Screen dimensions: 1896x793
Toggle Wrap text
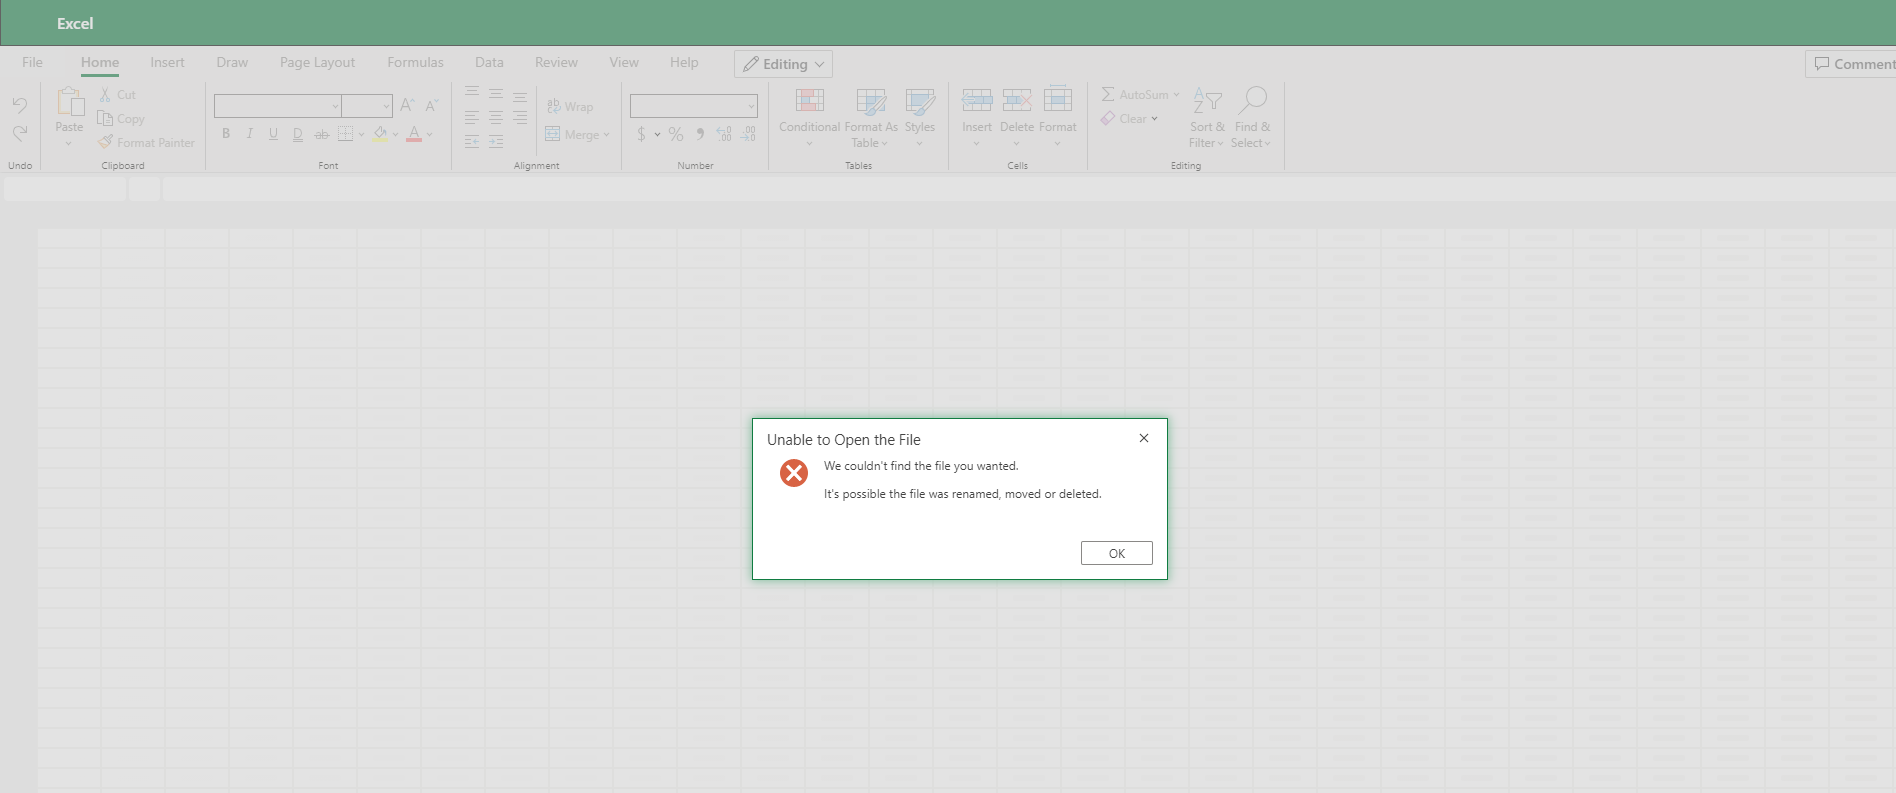click(570, 106)
